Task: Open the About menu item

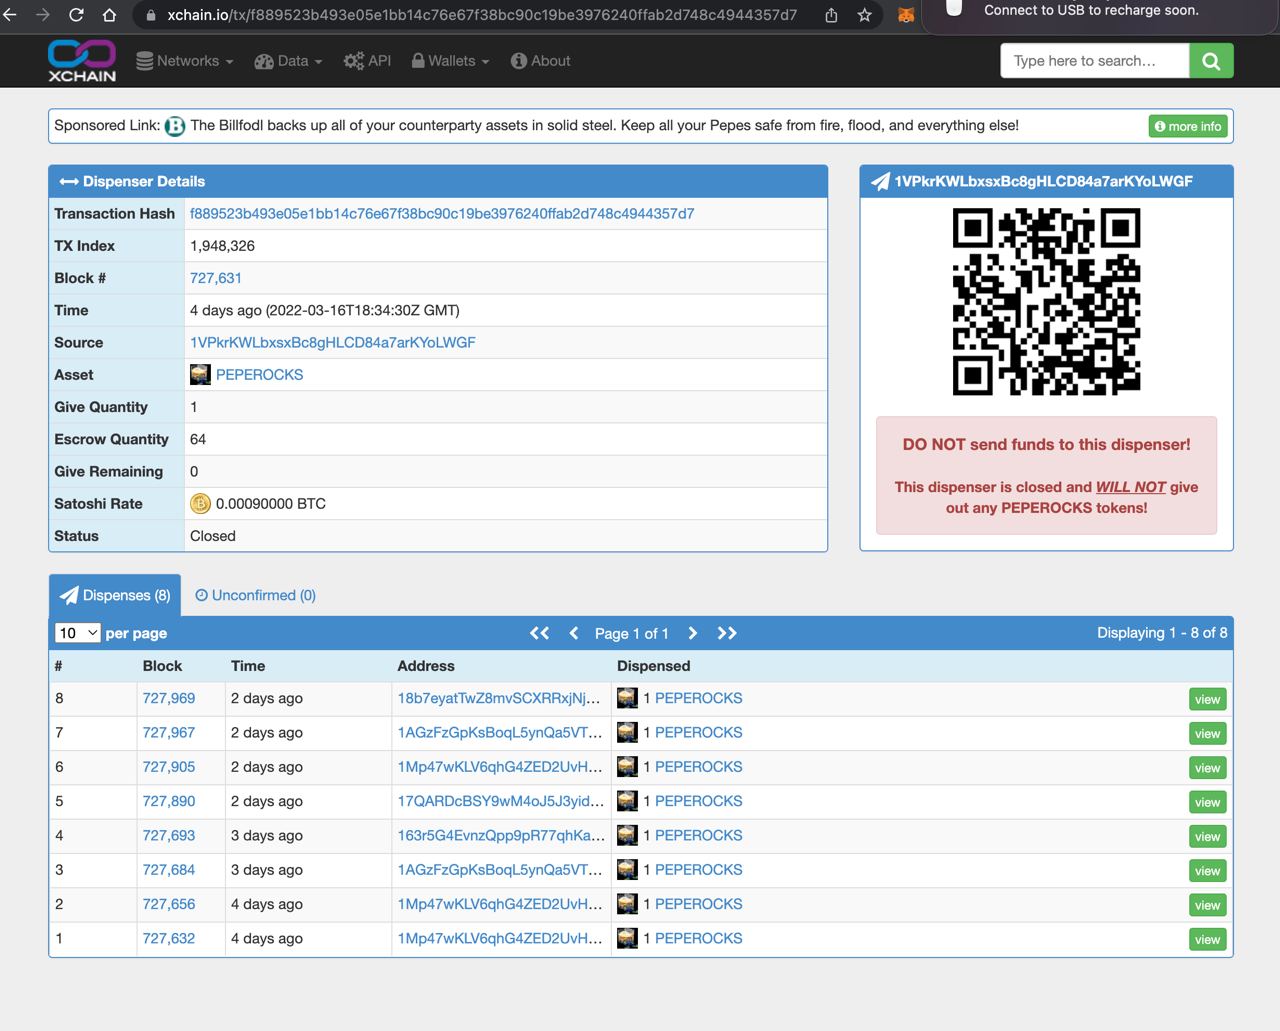Action: pyautogui.click(x=540, y=61)
